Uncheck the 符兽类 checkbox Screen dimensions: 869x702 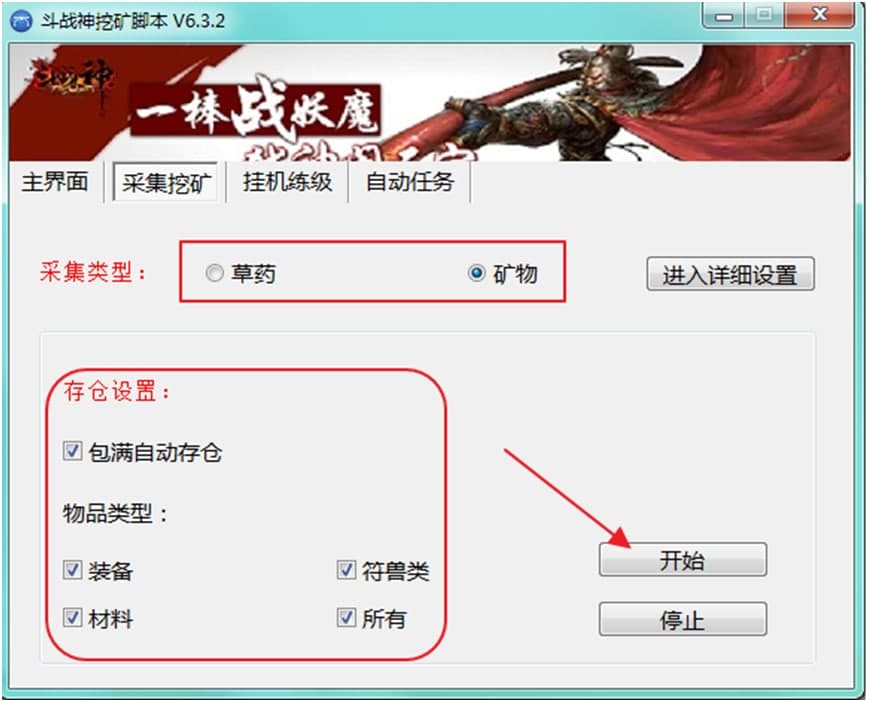pyautogui.click(x=346, y=570)
